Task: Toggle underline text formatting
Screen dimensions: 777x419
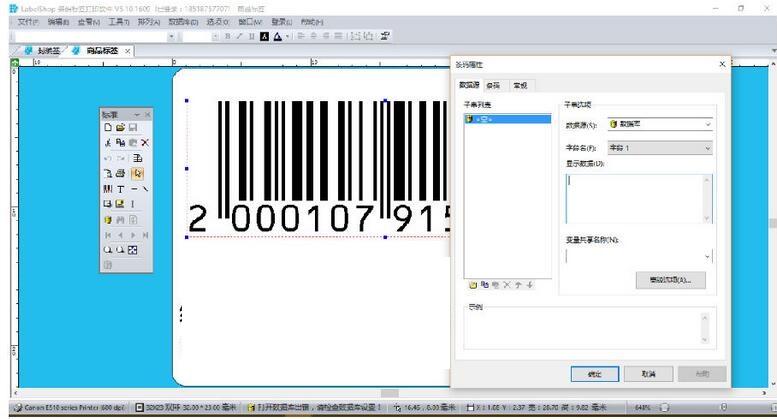Action: click(251, 36)
